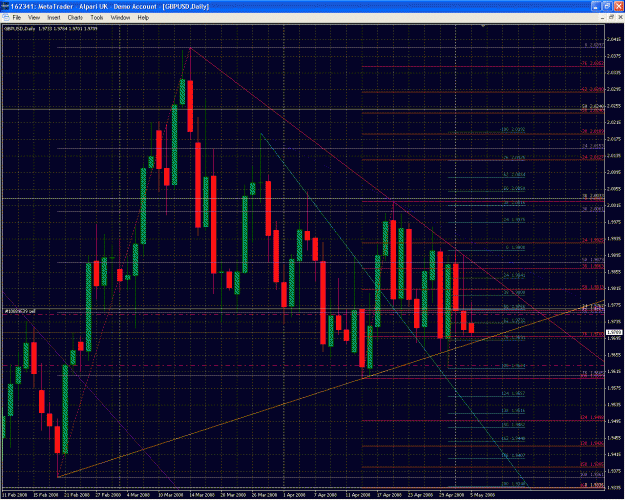Click the current price label on price scale
The width and height of the screenshot is (625, 500).
tap(613, 332)
